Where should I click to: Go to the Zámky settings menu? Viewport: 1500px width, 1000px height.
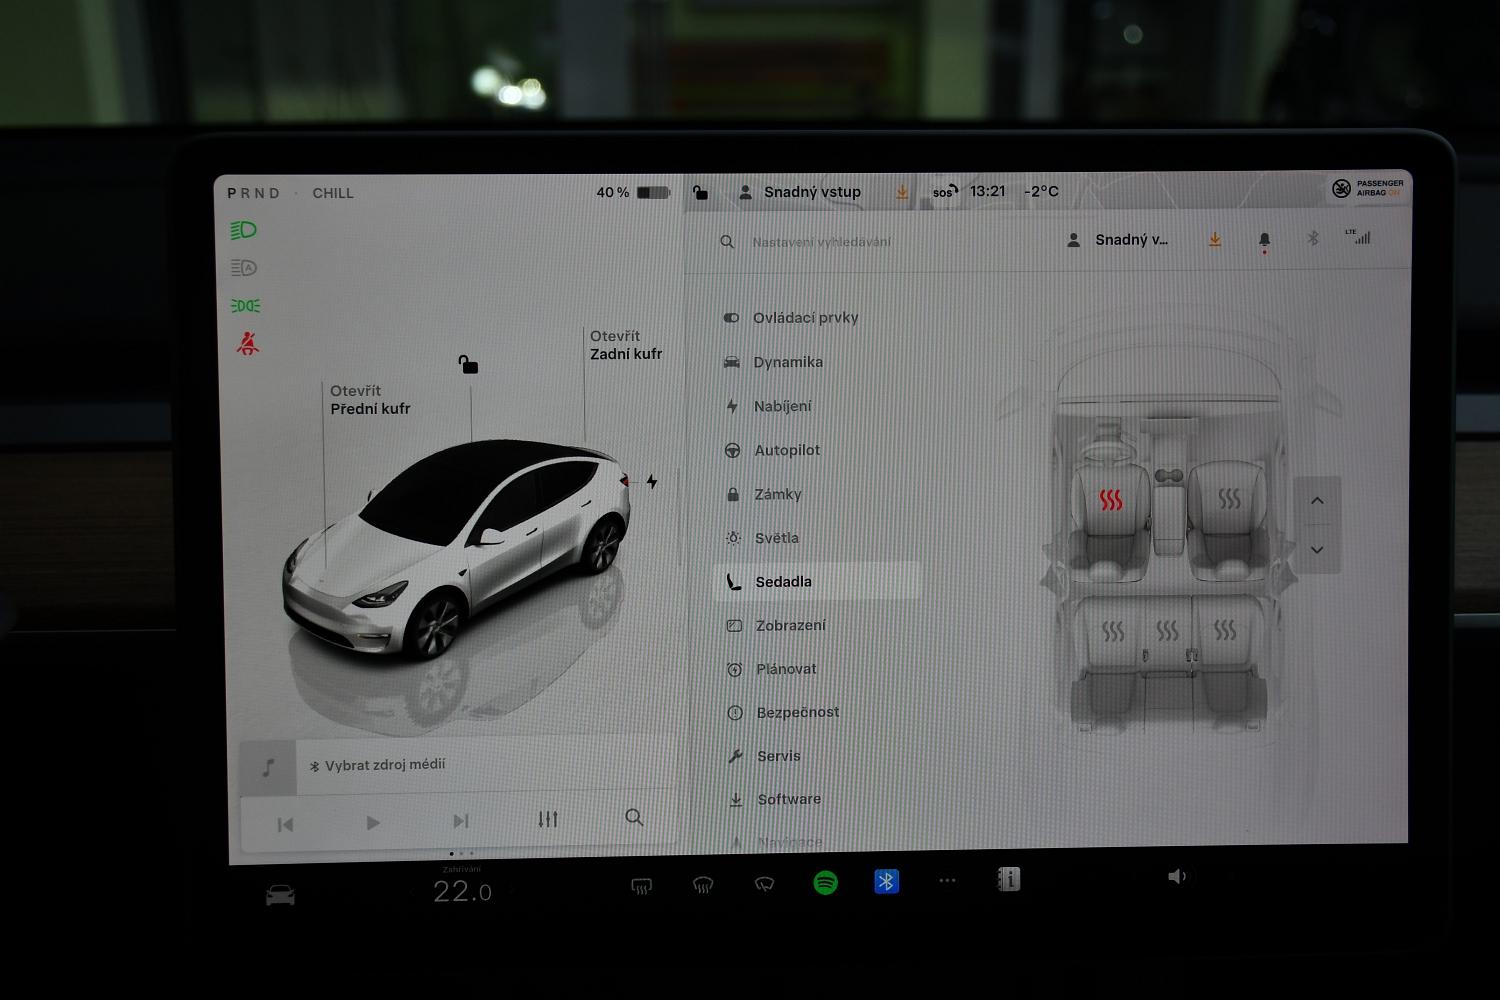click(x=777, y=494)
